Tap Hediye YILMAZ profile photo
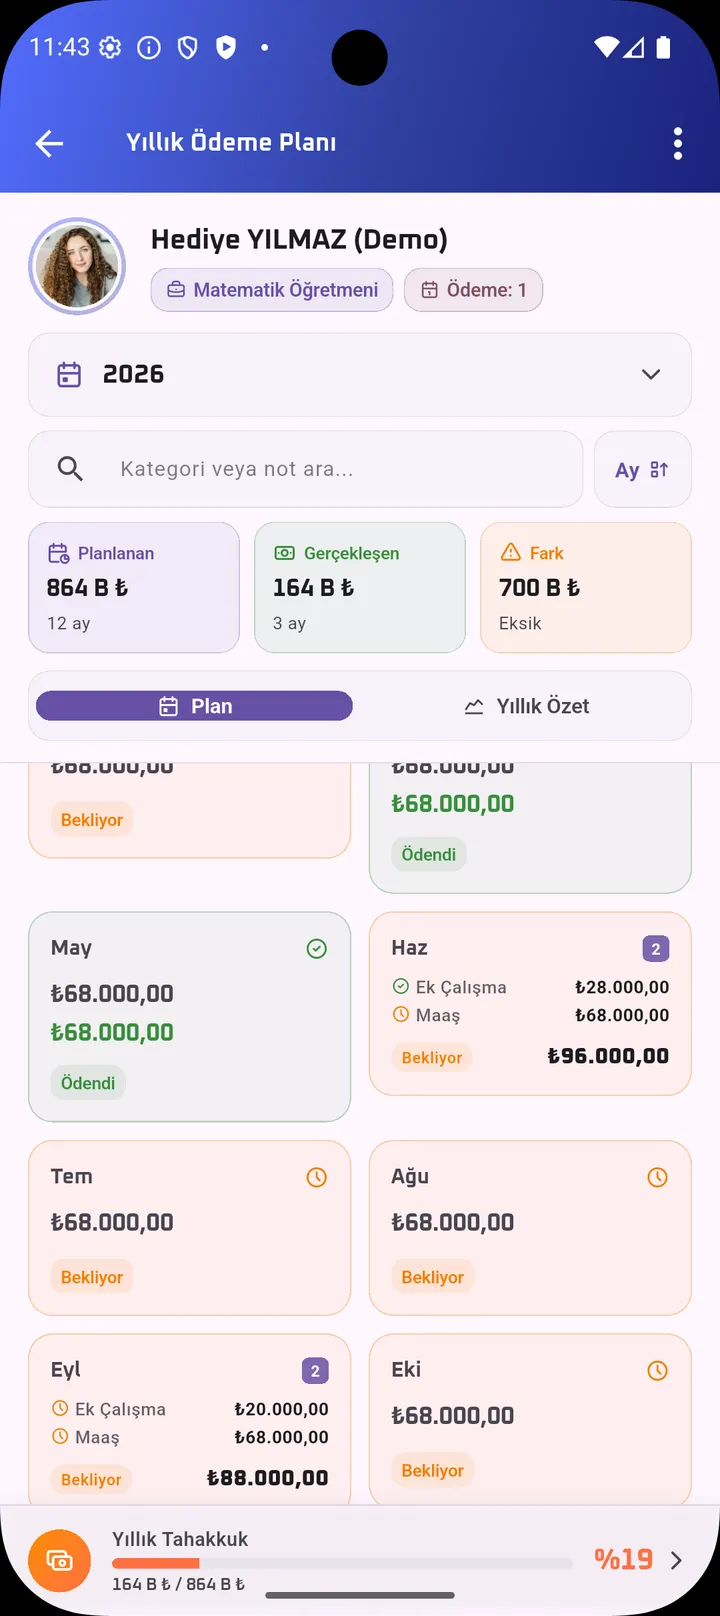Screen dimensions: 720x1616 coord(77,266)
